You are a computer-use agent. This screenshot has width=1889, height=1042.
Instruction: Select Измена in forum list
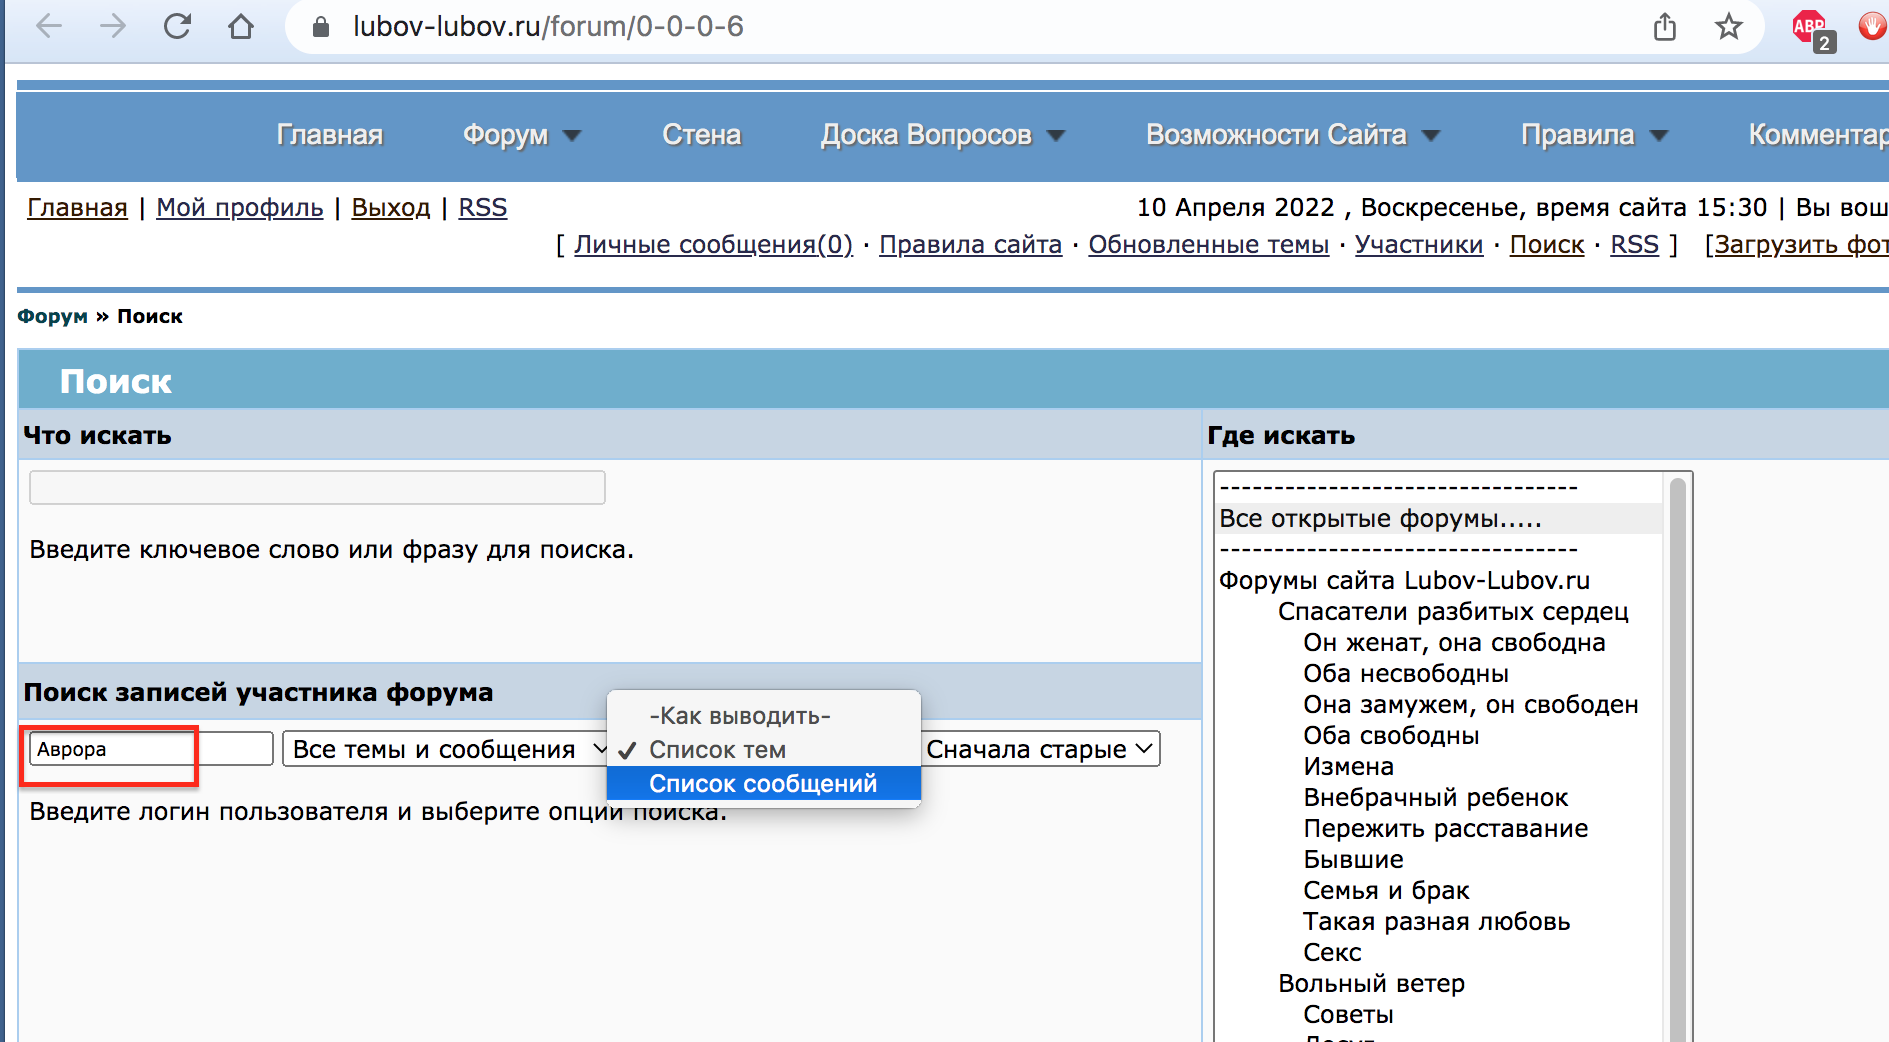coord(1348,766)
